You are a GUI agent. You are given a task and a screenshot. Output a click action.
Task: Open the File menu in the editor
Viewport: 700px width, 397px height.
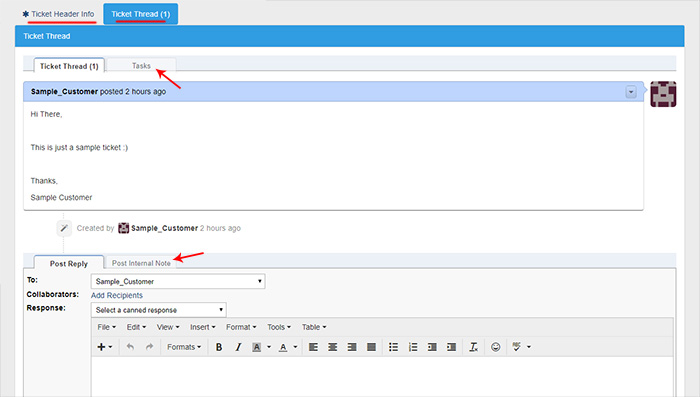pos(107,327)
